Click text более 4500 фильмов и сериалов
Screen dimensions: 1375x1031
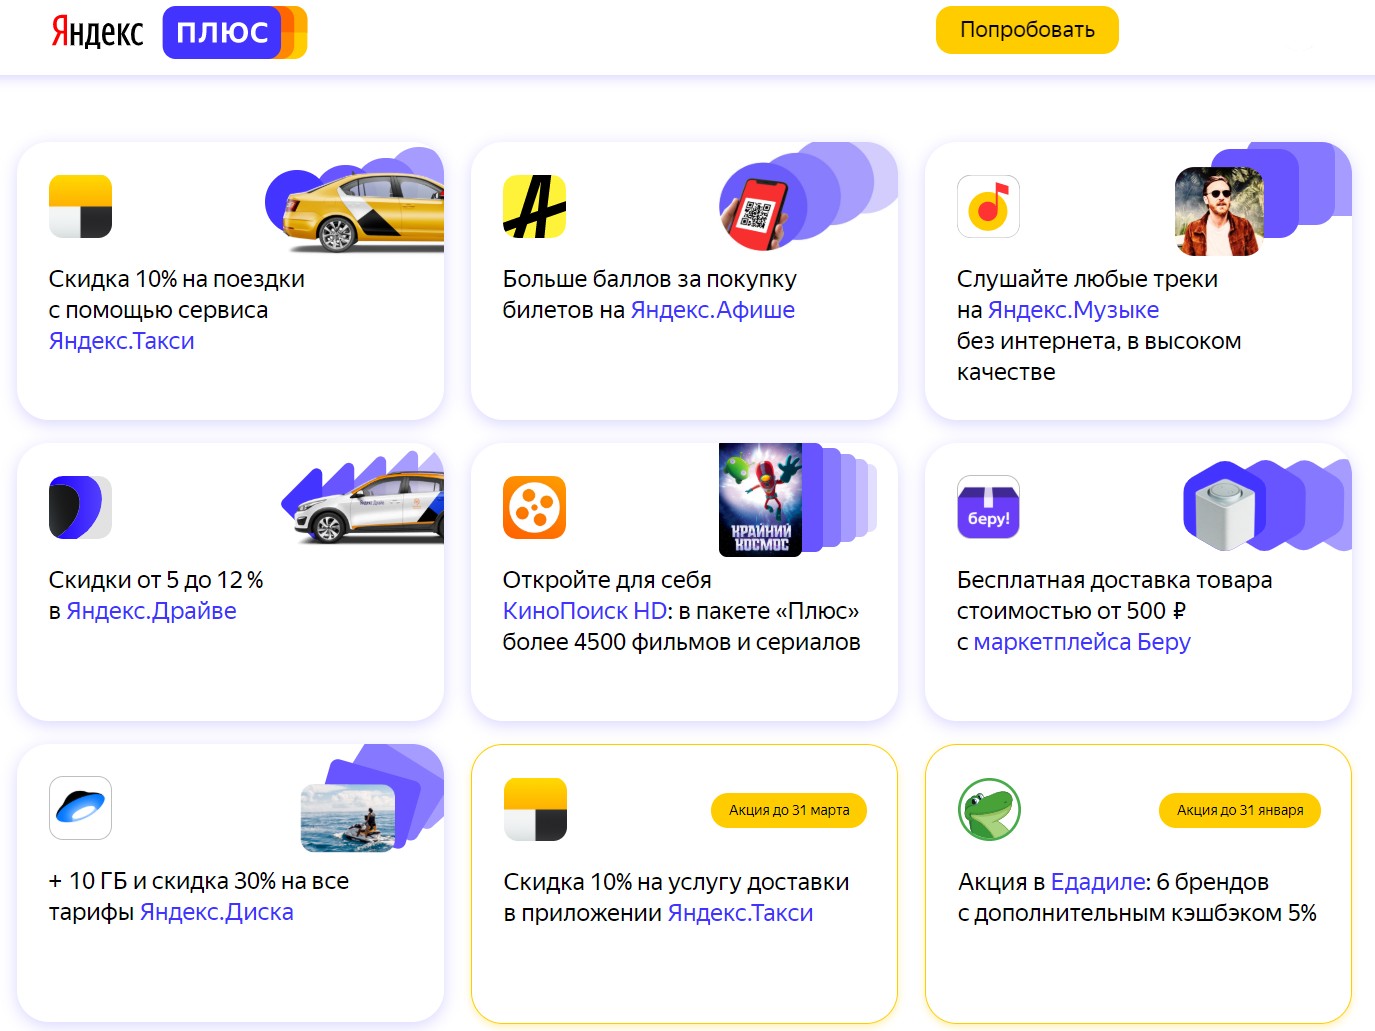click(x=682, y=642)
